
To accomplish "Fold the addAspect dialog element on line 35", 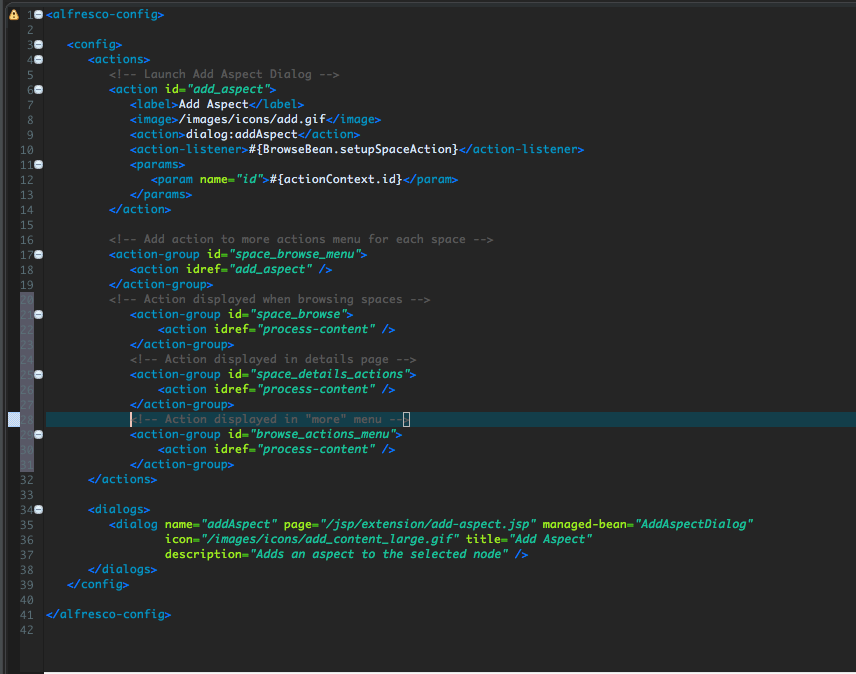I will [x=39, y=525].
